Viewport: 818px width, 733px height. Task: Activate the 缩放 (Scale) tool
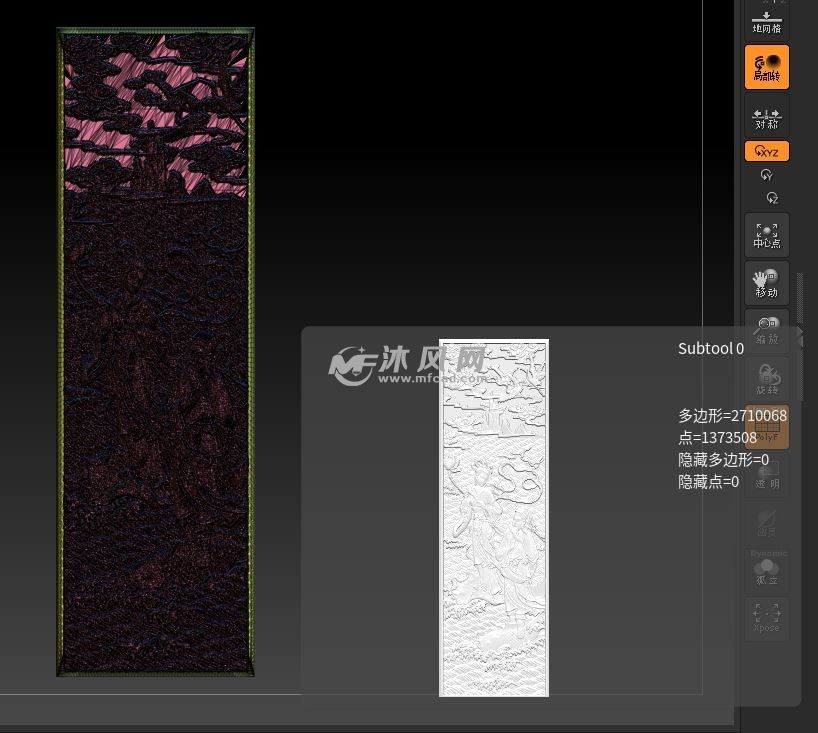767,330
